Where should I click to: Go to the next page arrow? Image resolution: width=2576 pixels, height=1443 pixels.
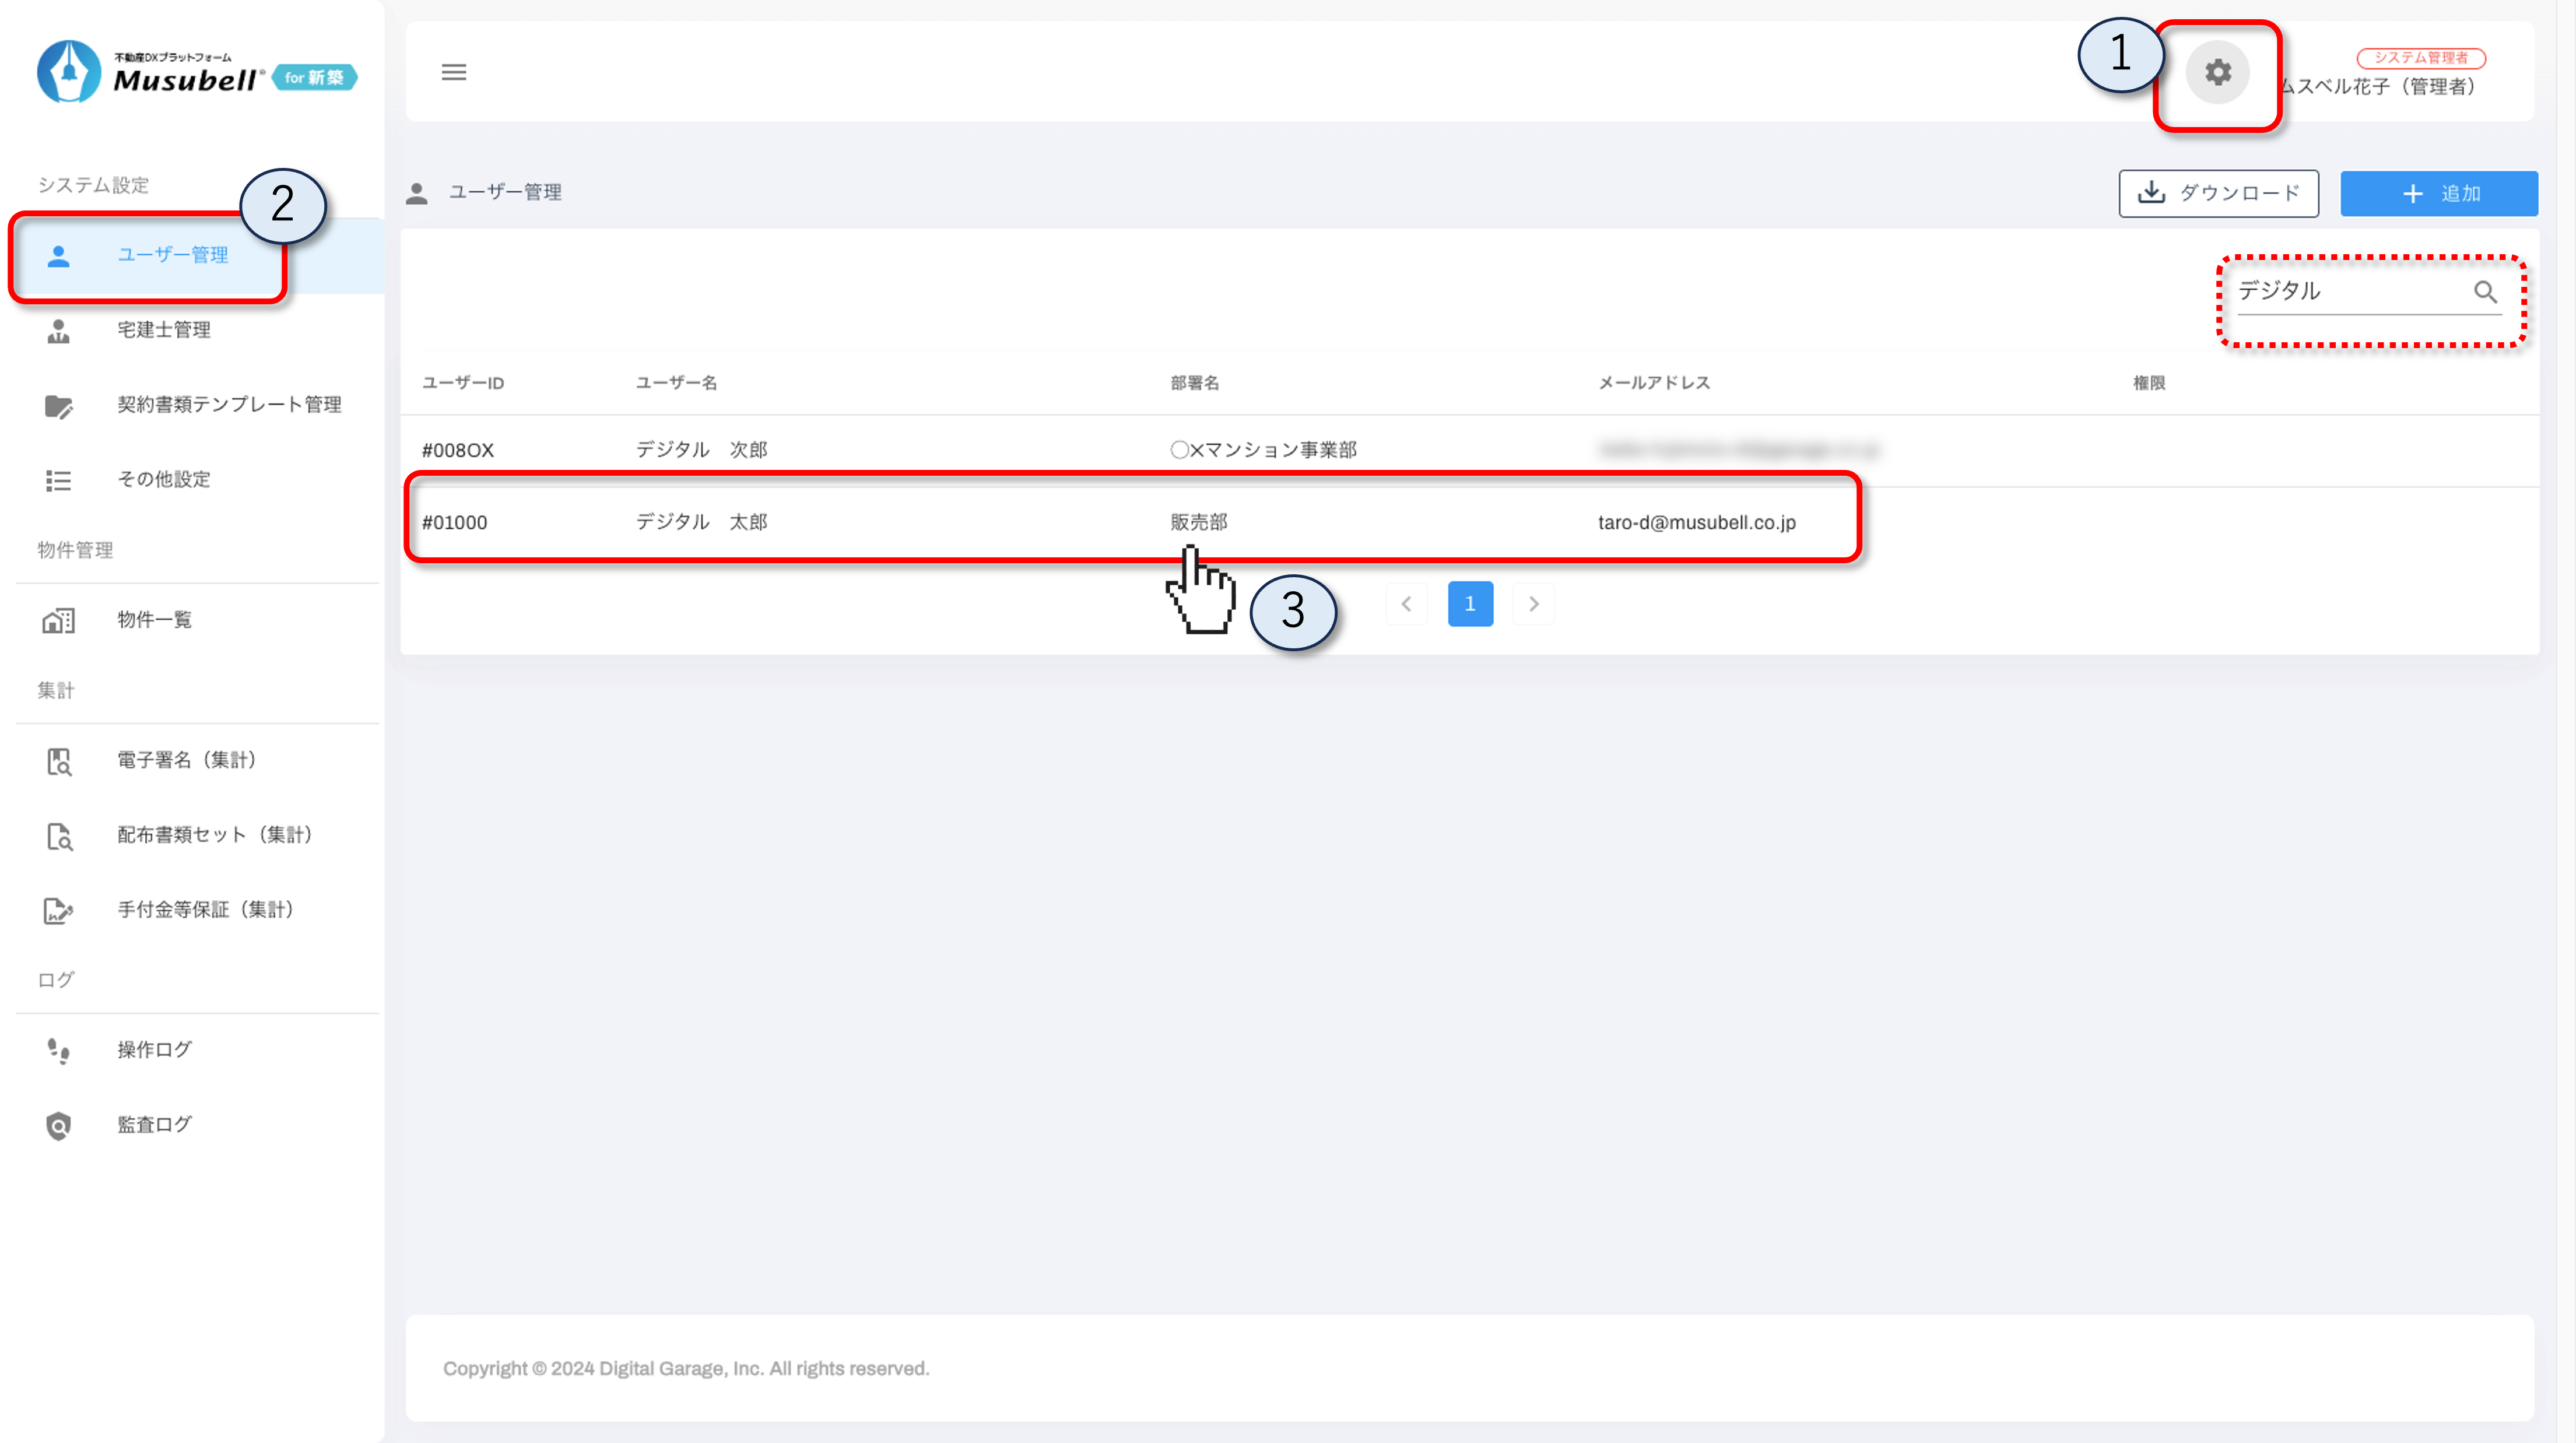coord(1533,604)
